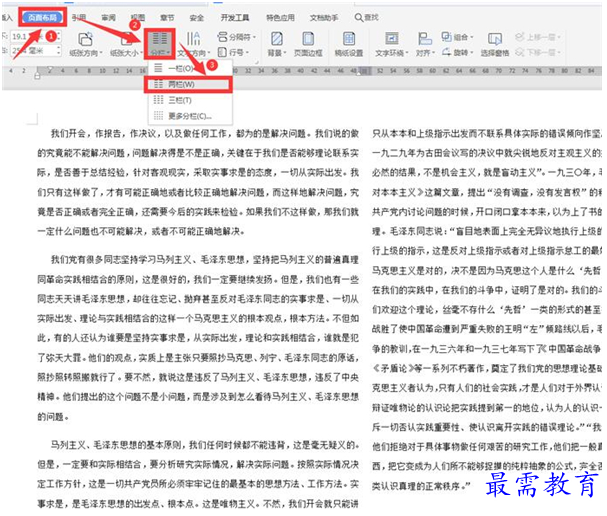Switch to the 视图 view tab
The height and width of the screenshot is (516, 607).
[x=137, y=17]
